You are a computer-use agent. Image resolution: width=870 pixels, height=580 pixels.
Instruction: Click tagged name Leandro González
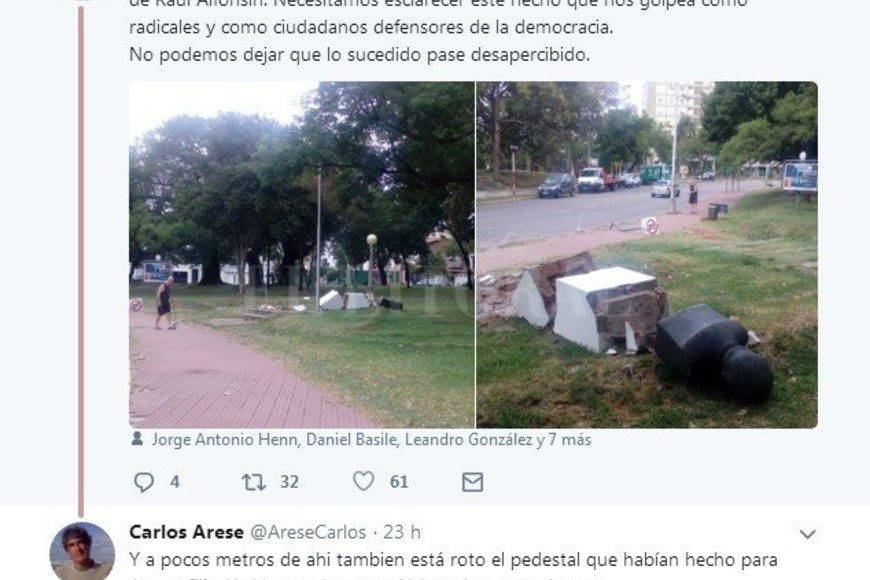coord(469,440)
